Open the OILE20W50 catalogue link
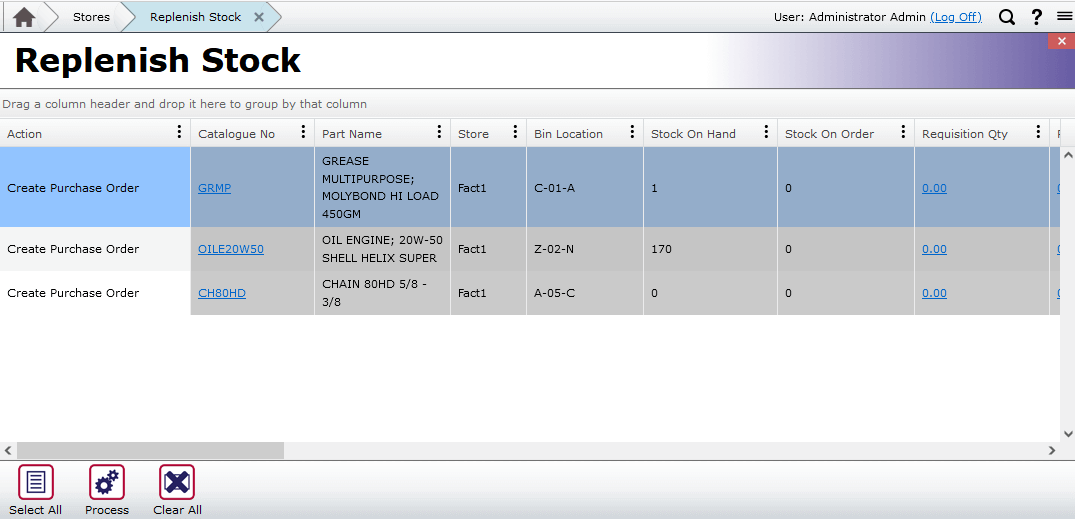The image size is (1075, 519). pyautogui.click(x=231, y=249)
